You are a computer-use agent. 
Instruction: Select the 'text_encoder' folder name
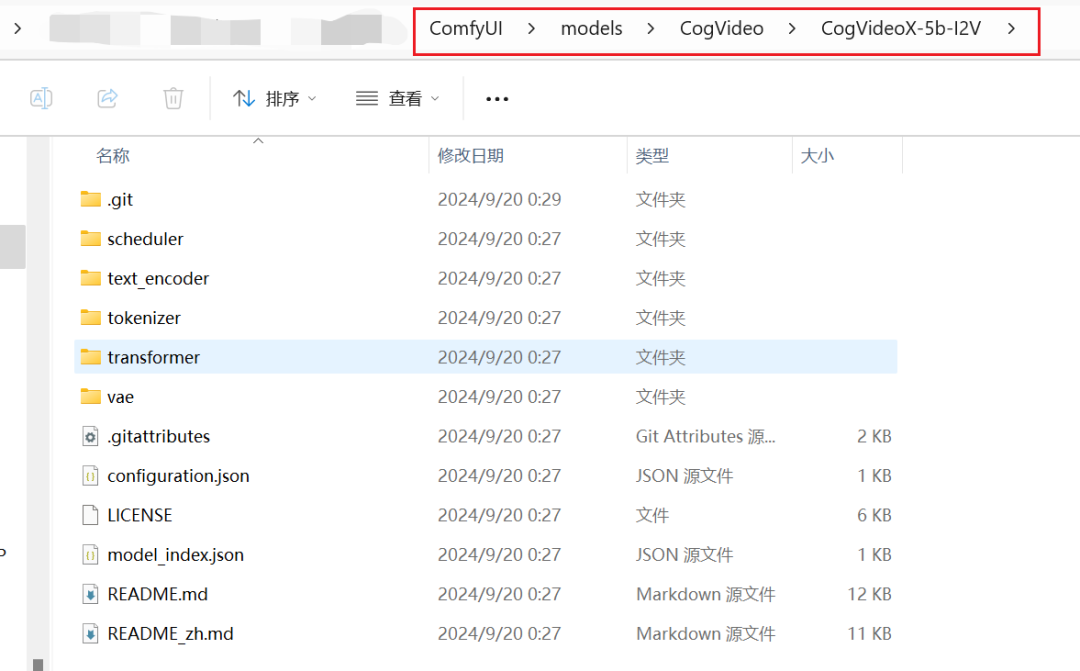point(158,278)
